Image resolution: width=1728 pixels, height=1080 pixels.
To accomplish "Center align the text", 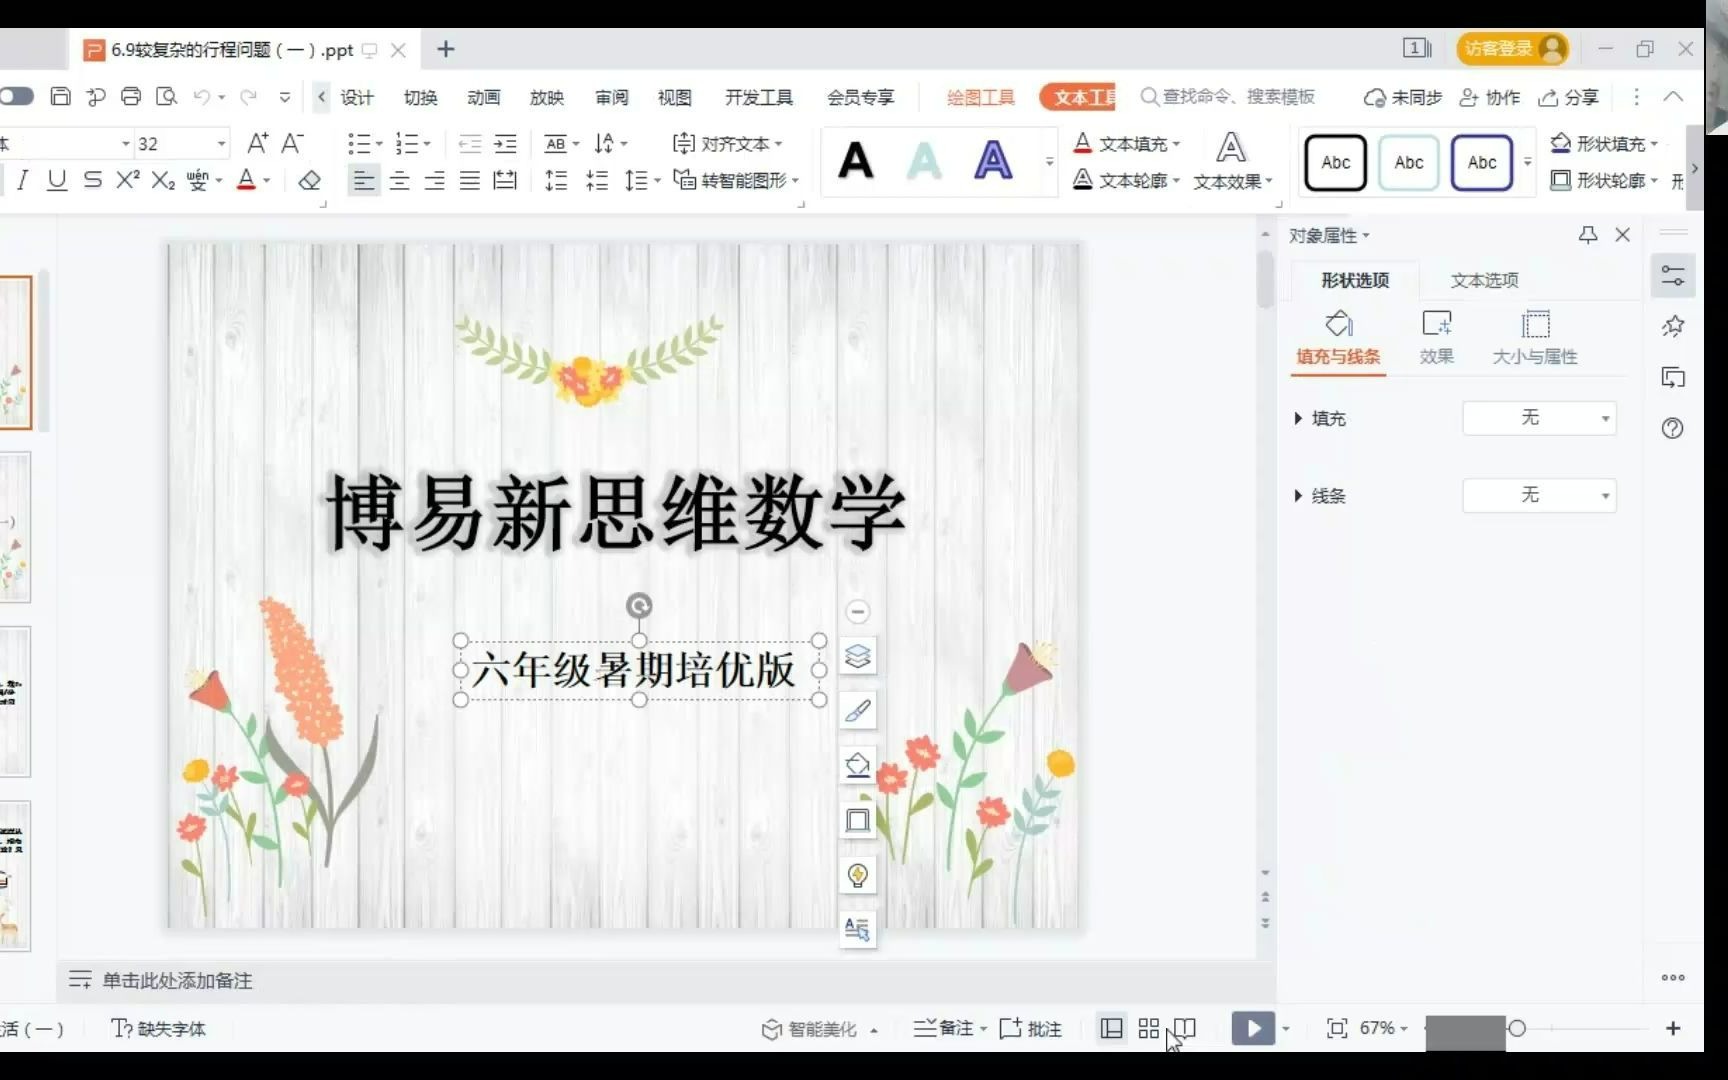I will [x=399, y=181].
